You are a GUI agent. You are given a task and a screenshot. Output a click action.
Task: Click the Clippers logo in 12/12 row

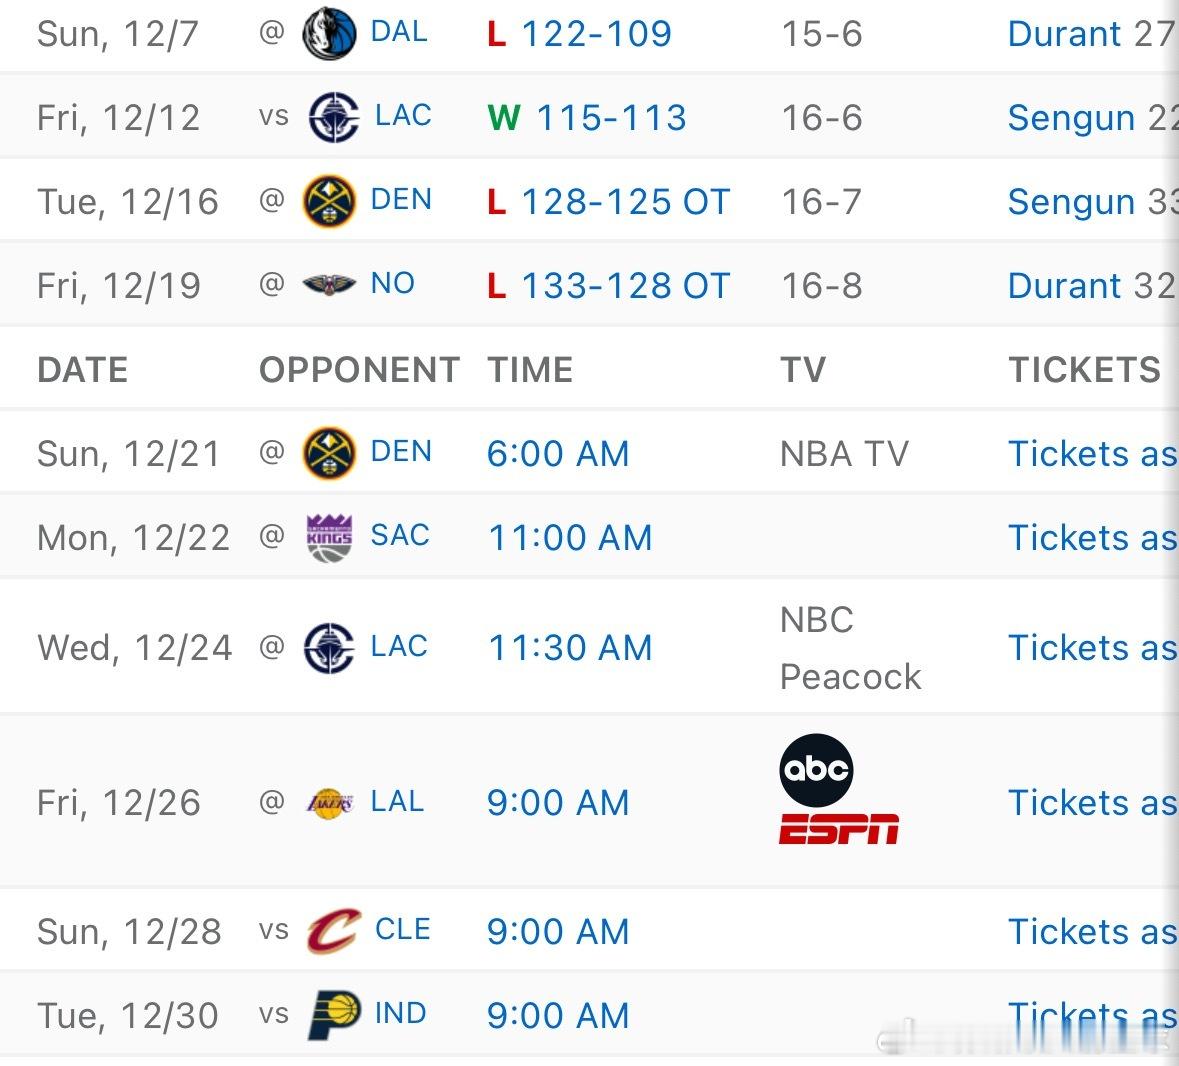[334, 117]
